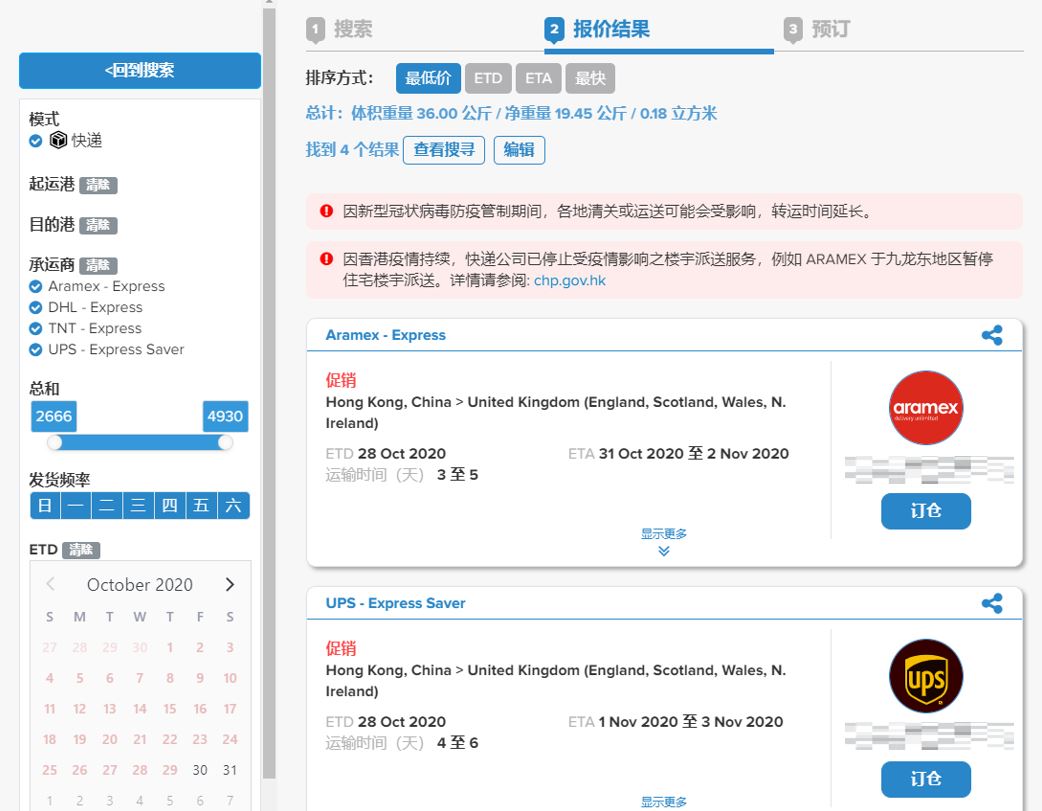Uncheck the TNT - Express carrier filter
The width and height of the screenshot is (1042, 811).
(x=36, y=328)
